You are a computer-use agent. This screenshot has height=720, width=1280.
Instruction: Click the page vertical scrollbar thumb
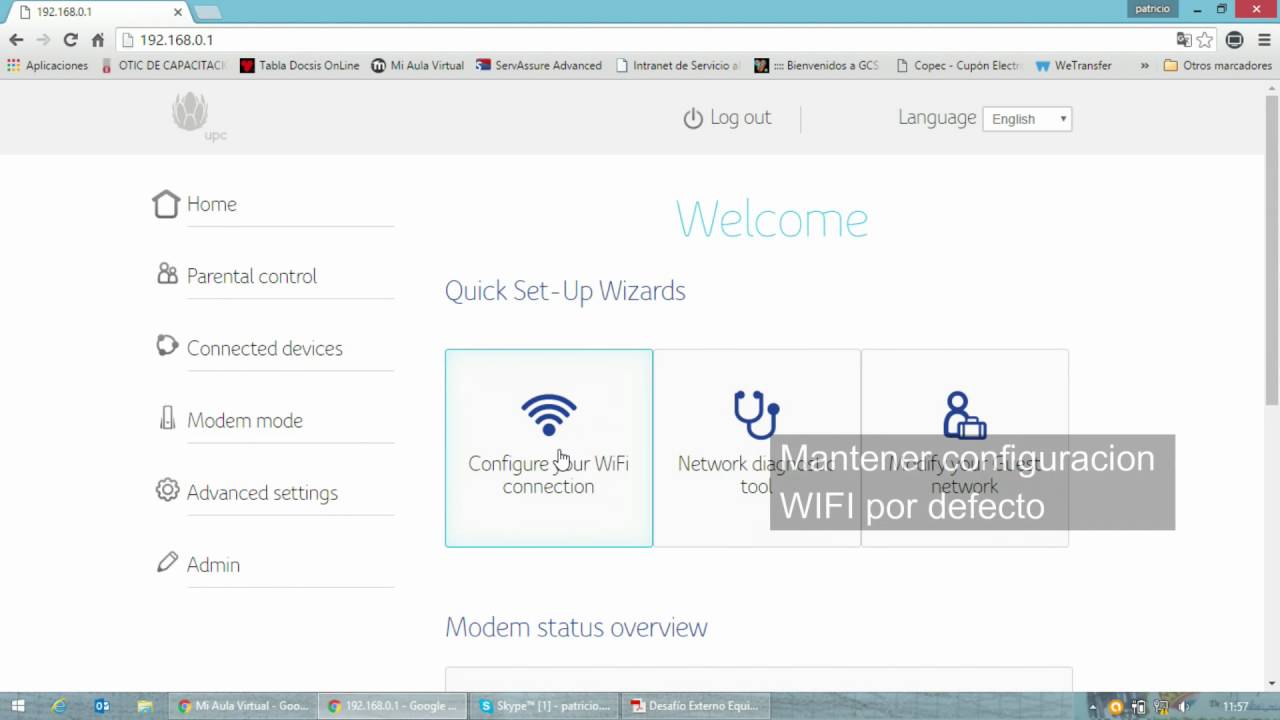(1272, 250)
